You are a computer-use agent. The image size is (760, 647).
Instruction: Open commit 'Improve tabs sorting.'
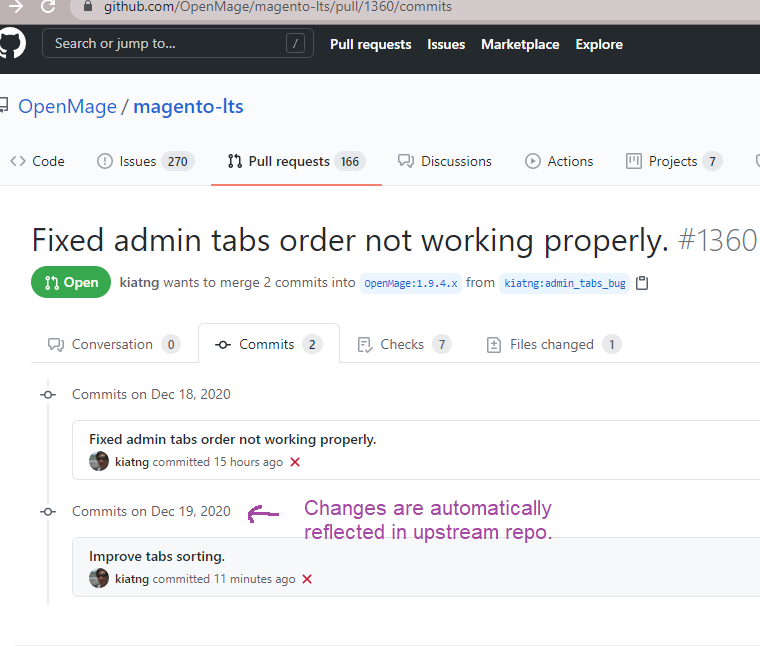coord(157,556)
